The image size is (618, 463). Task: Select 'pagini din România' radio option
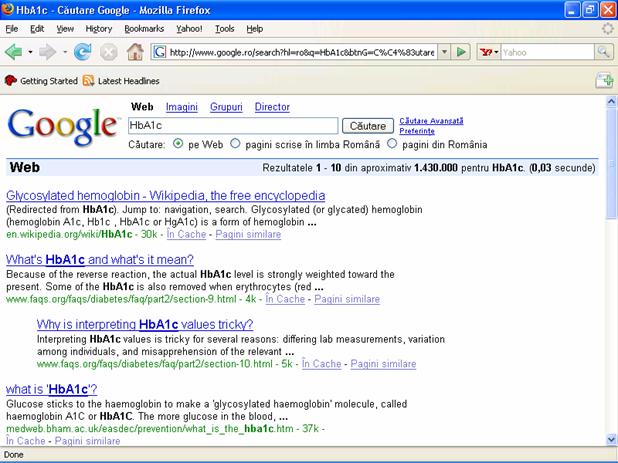click(x=392, y=144)
